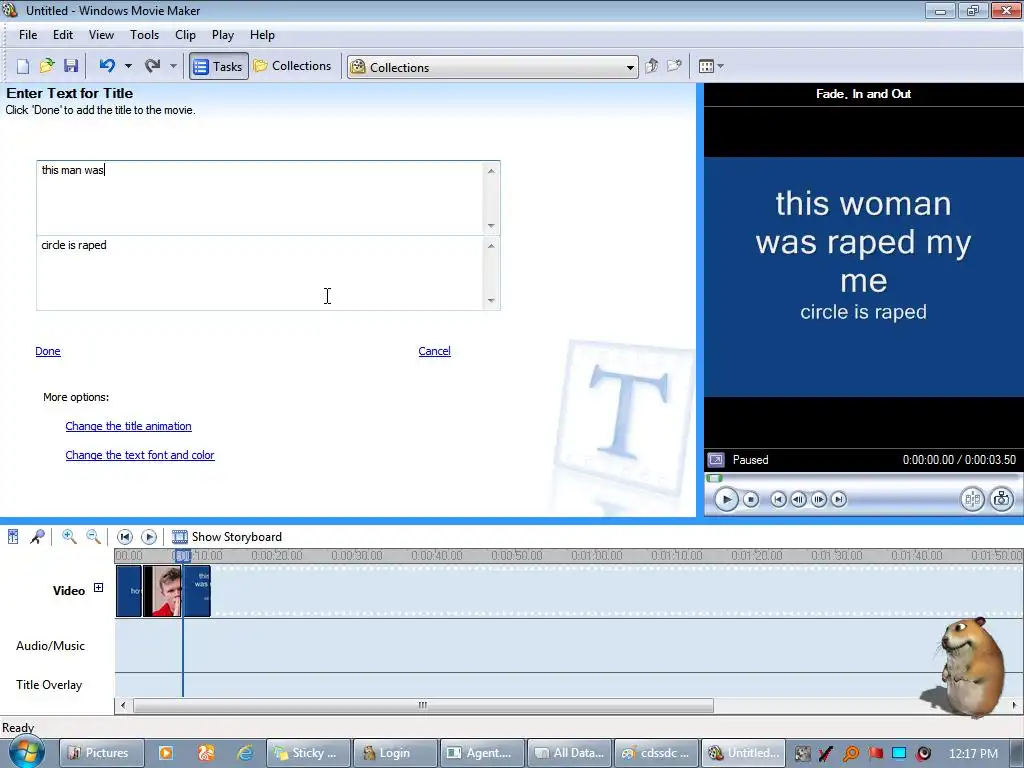Create a new project with the blank page icon
Viewport: 1024px width, 768px height.
23,66
